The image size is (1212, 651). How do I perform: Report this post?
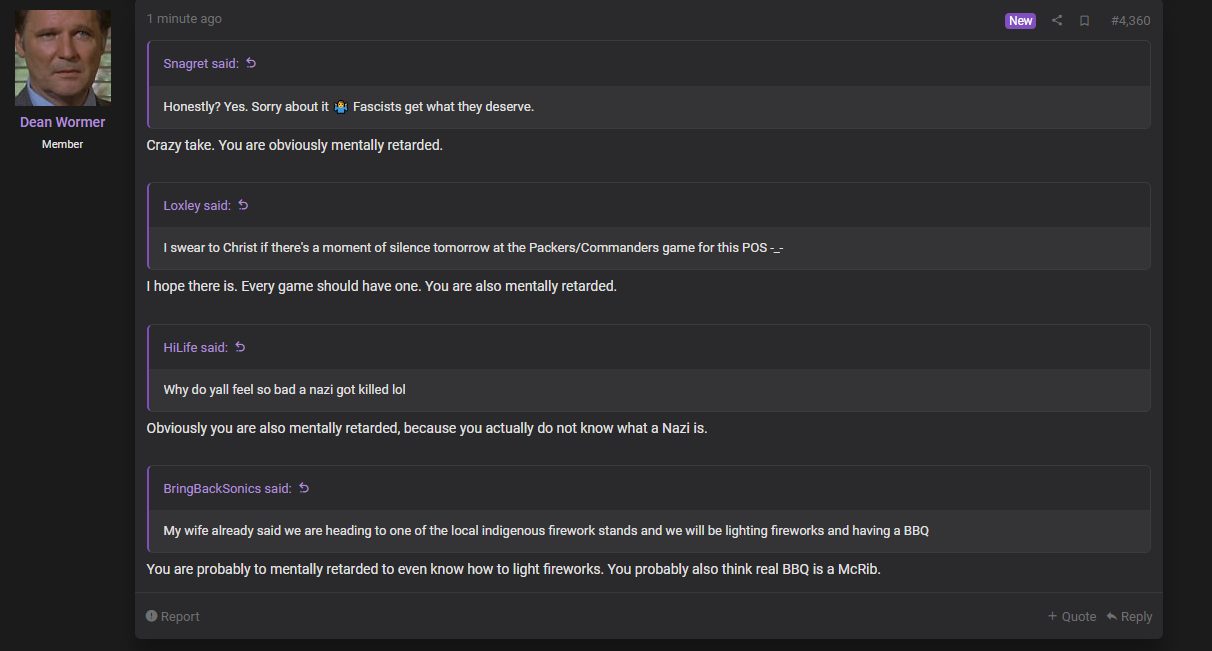(173, 616)
